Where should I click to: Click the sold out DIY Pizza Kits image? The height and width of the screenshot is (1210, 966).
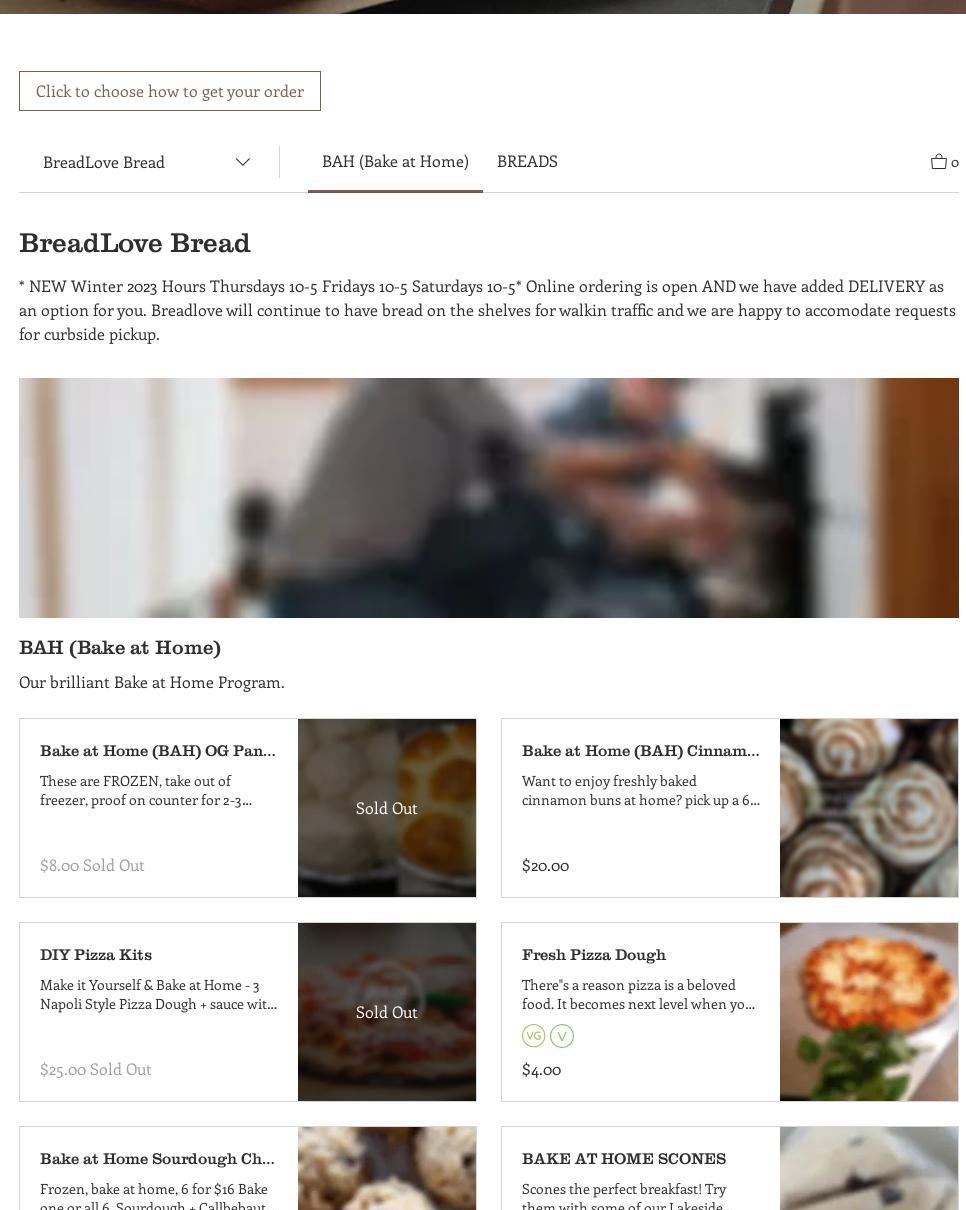387,1012
